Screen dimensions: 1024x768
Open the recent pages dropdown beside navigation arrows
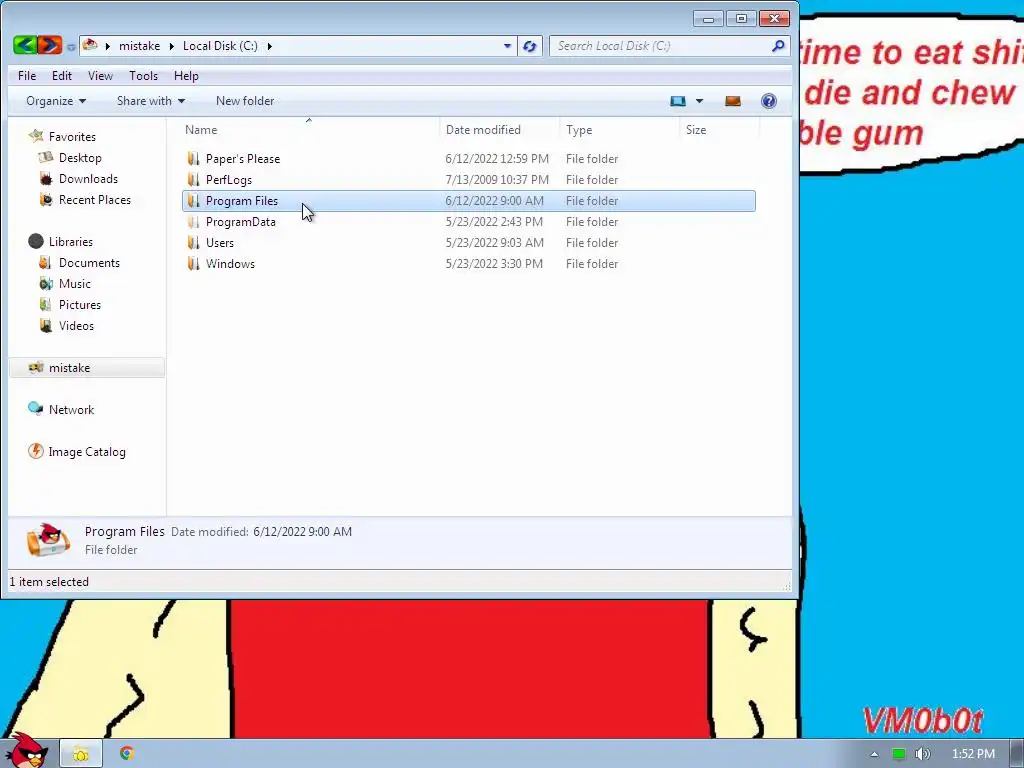71,47
